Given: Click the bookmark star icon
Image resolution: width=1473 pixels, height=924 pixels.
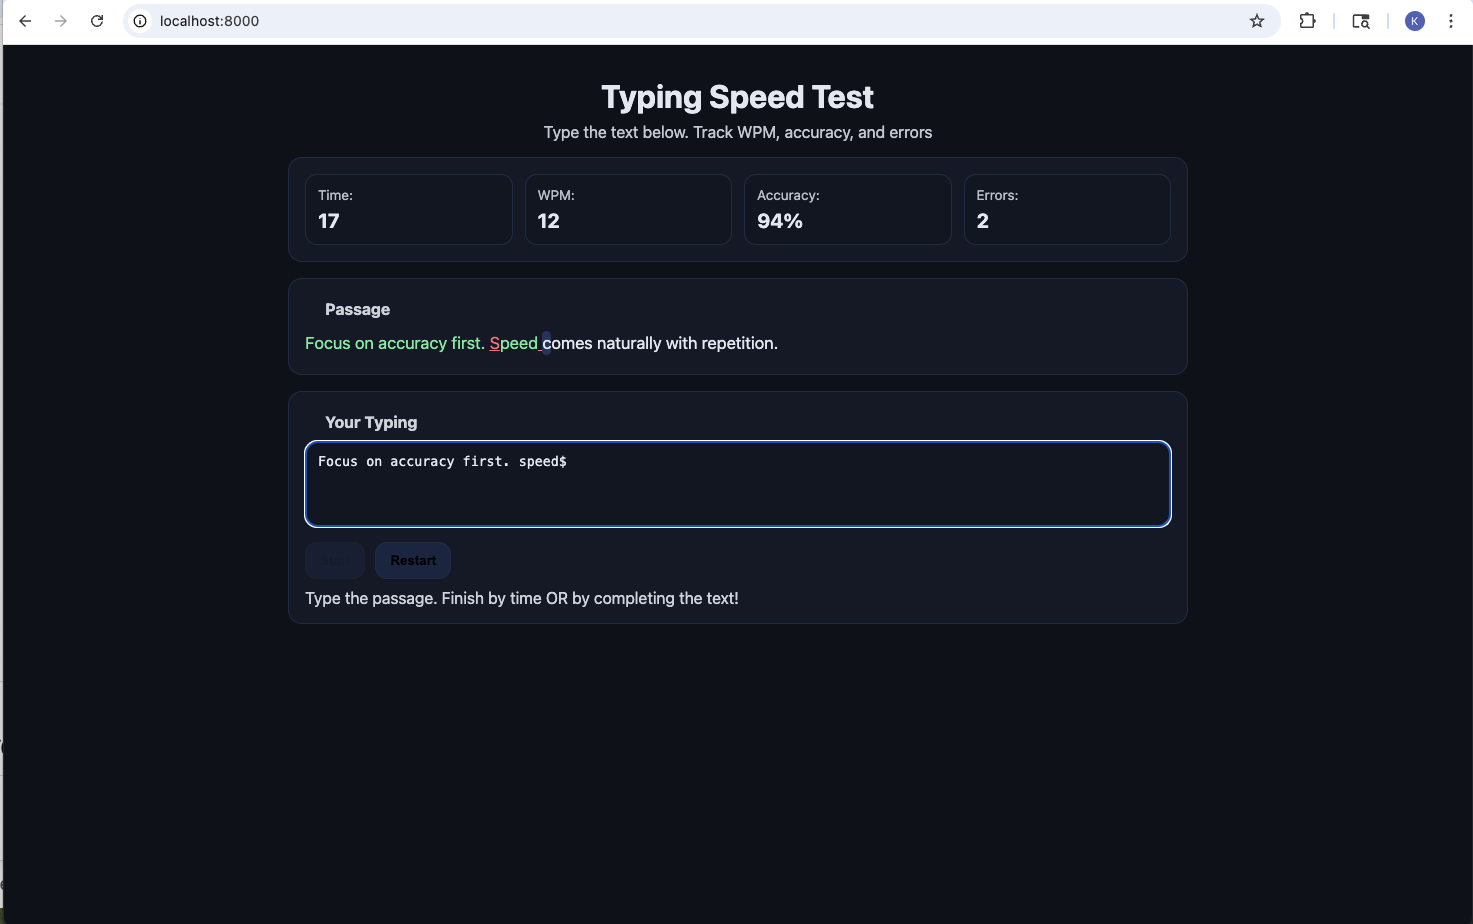Looking at the screenshot, I should [x=1256, y=20].
